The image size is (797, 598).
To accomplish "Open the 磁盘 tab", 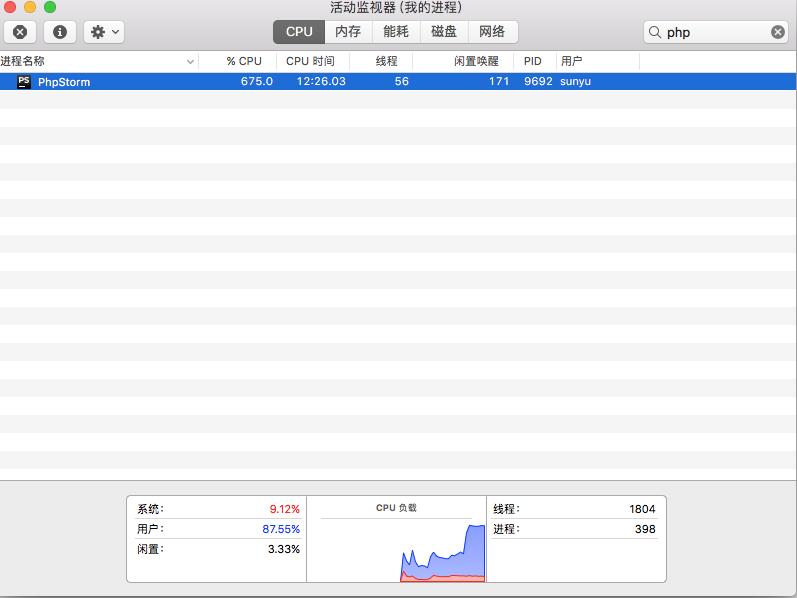I will click(444, 32).
